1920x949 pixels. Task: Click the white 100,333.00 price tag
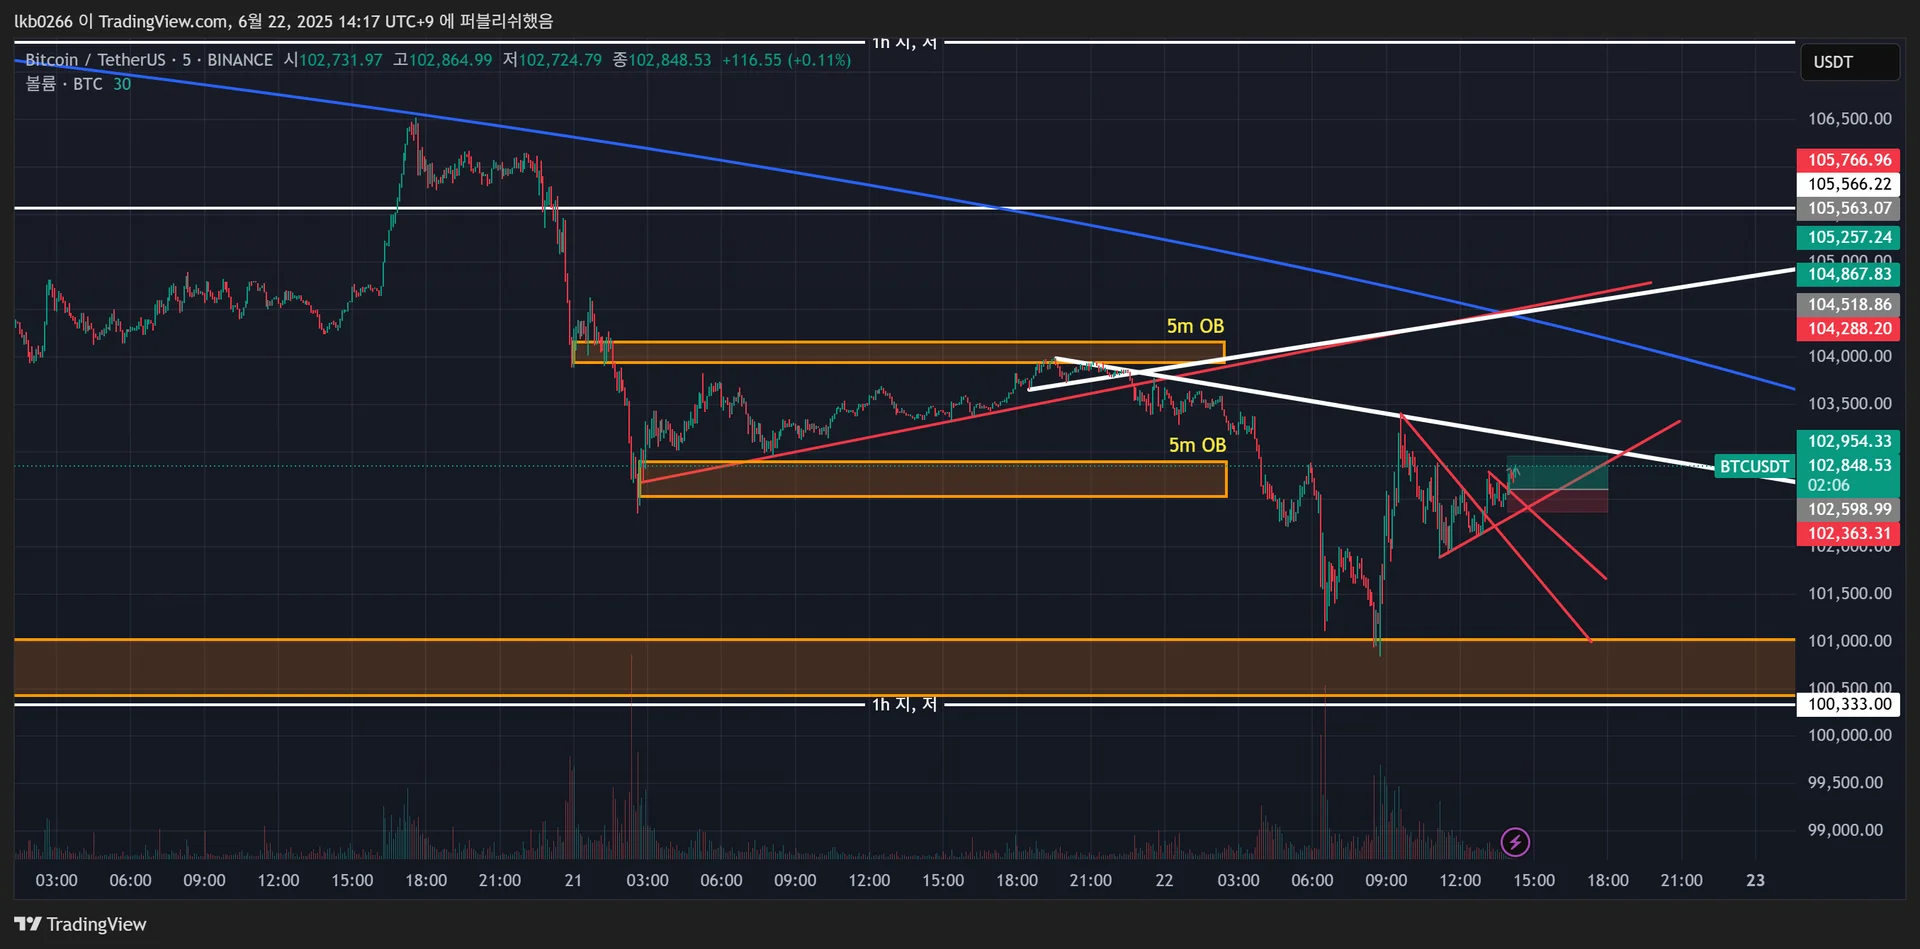tap(1848, 704)
